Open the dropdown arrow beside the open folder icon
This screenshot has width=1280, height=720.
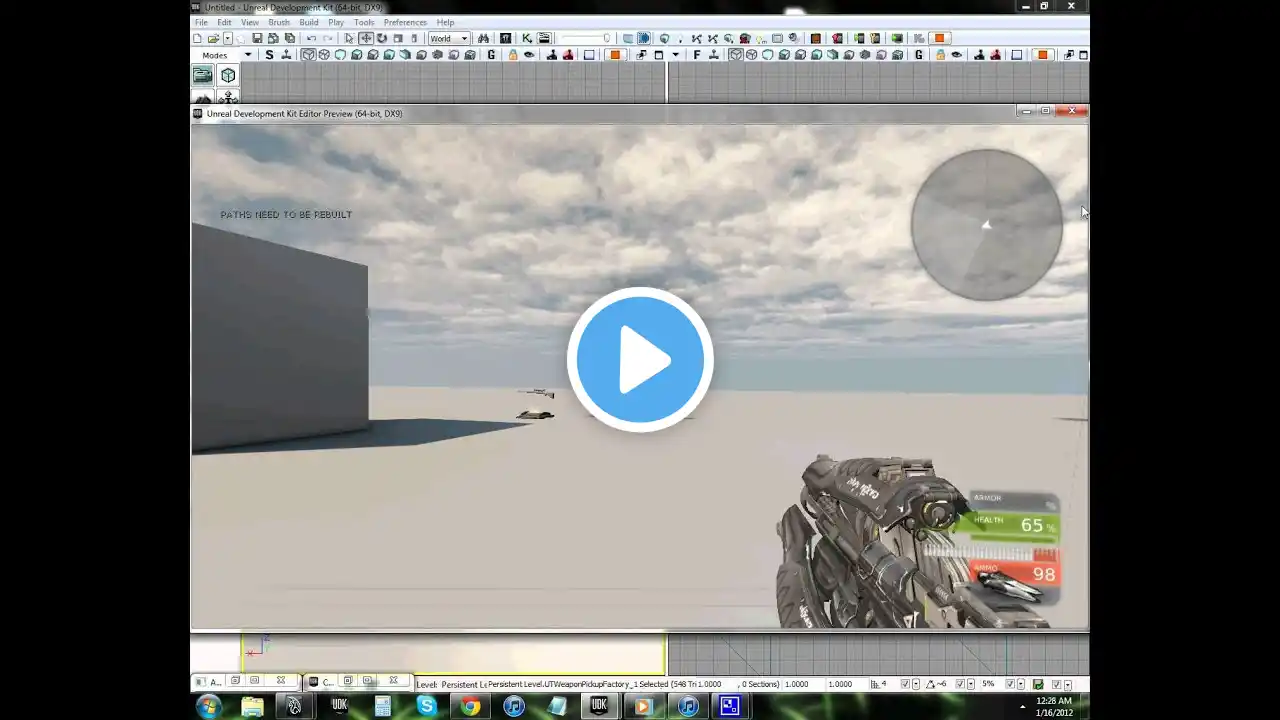point(227,38)
